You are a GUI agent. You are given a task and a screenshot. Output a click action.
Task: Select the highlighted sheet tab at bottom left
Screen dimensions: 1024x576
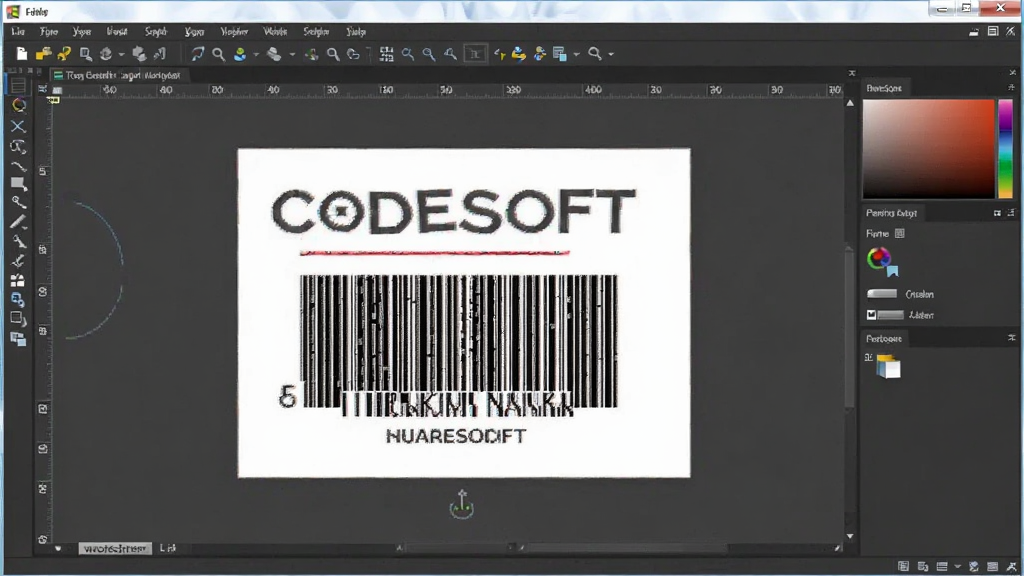tap(115, 549)
